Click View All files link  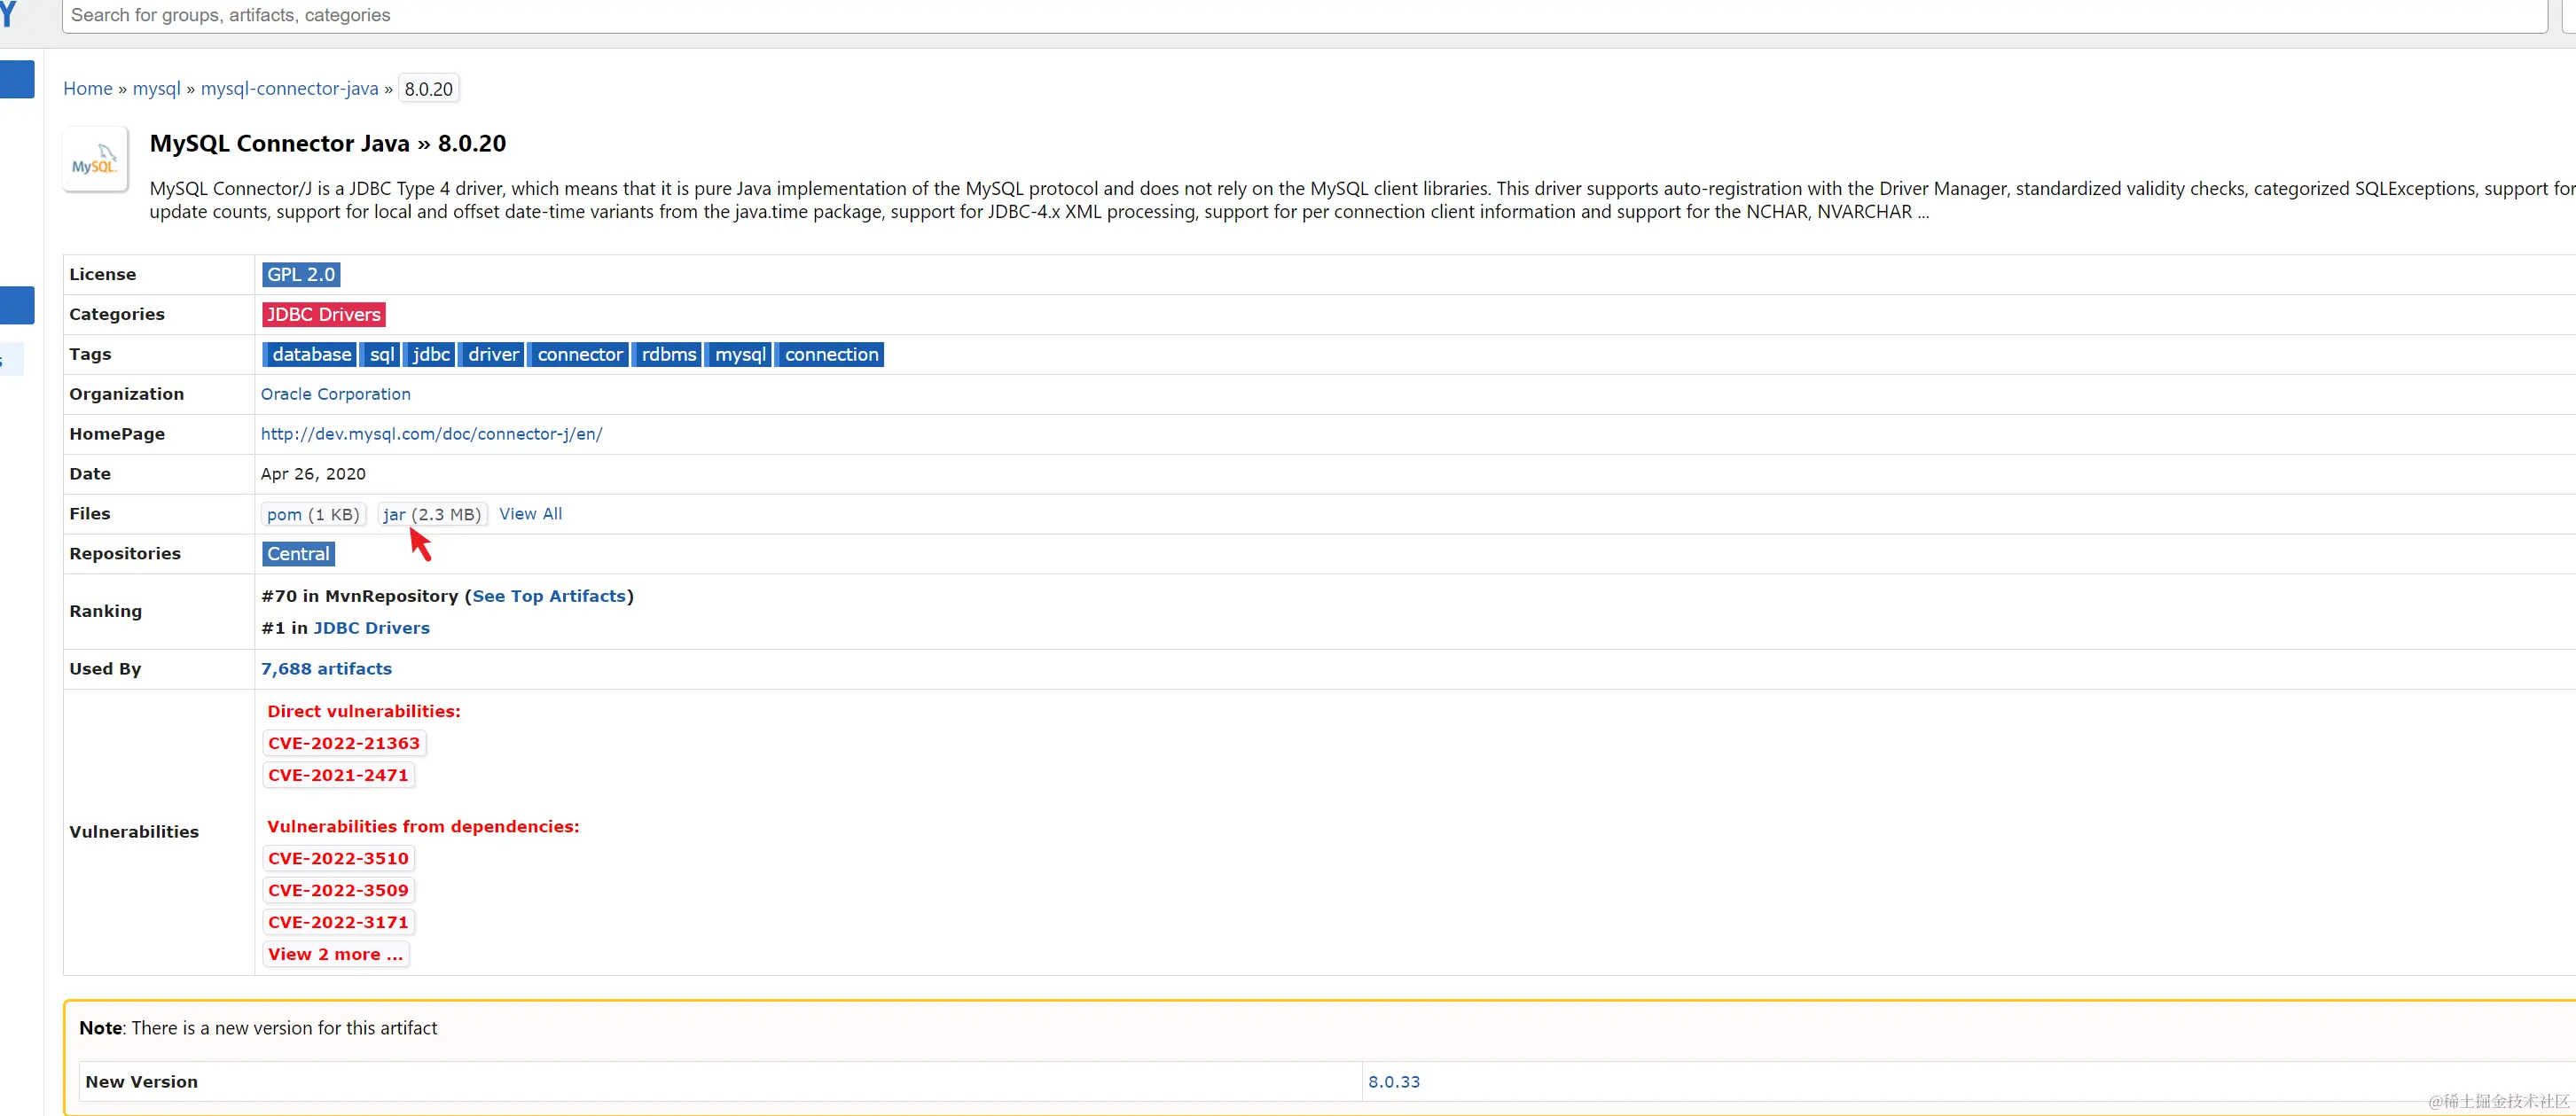tap(531, 515)
